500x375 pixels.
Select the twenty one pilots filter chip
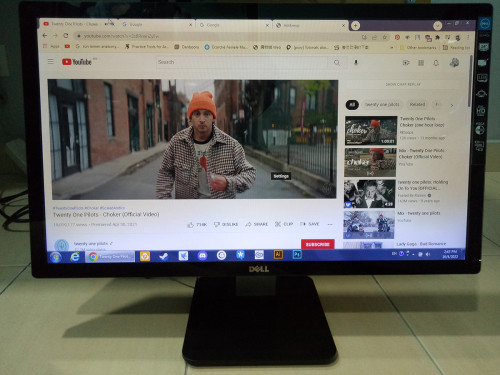(382, 105)
